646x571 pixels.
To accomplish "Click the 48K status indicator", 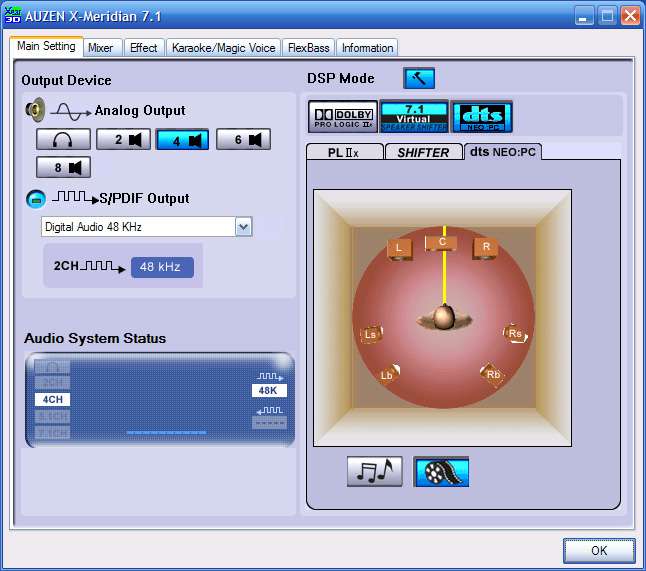I will (269, 390).
